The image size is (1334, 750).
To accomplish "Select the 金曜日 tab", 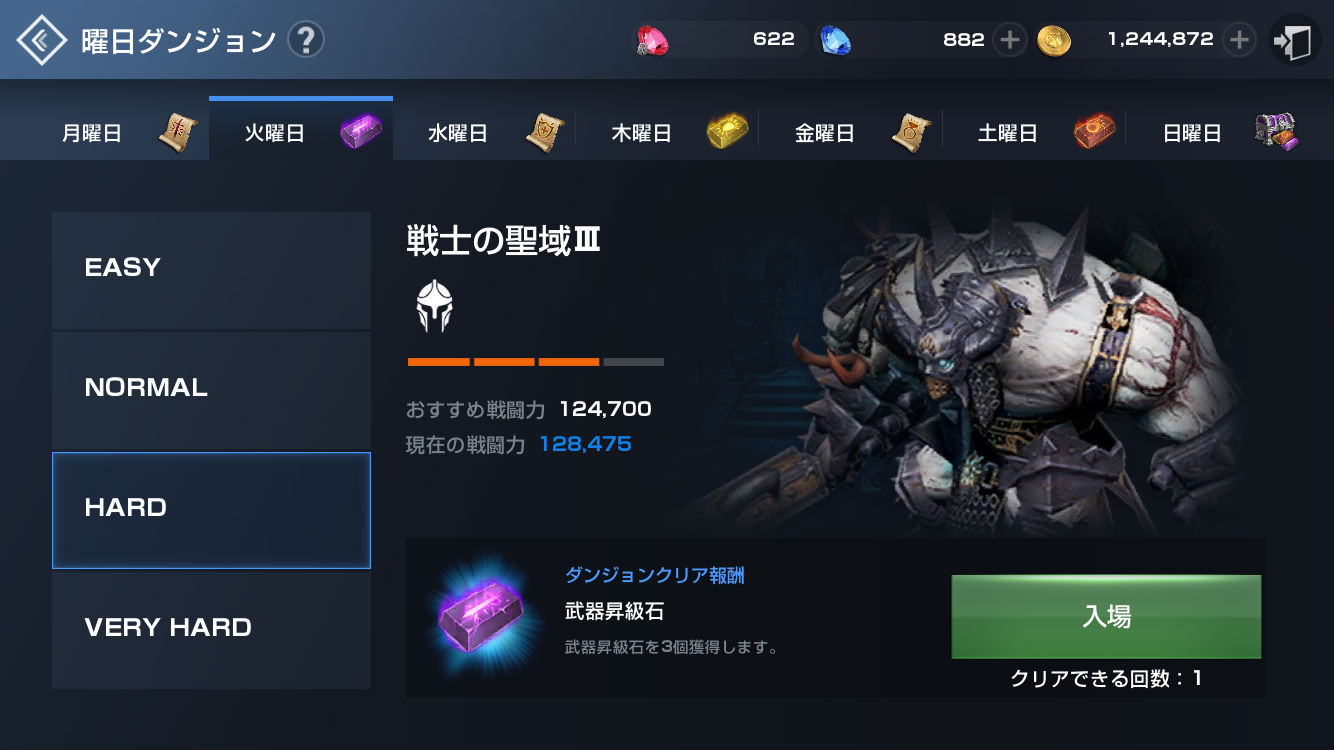I will pos(851,130).
